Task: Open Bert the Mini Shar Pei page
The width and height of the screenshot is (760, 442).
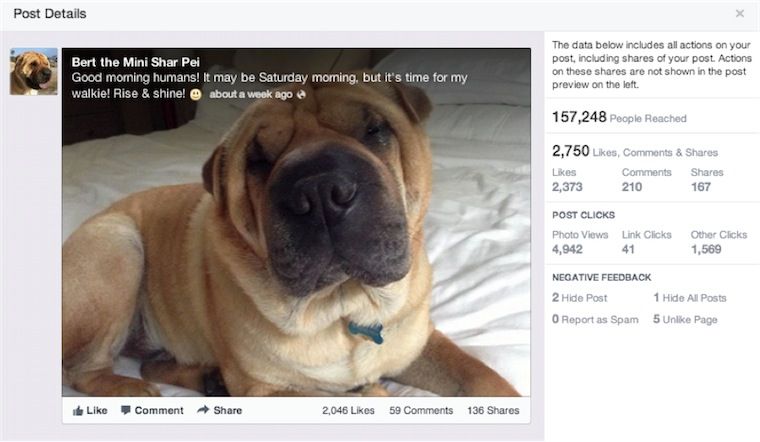Action: tap(135, 62)
